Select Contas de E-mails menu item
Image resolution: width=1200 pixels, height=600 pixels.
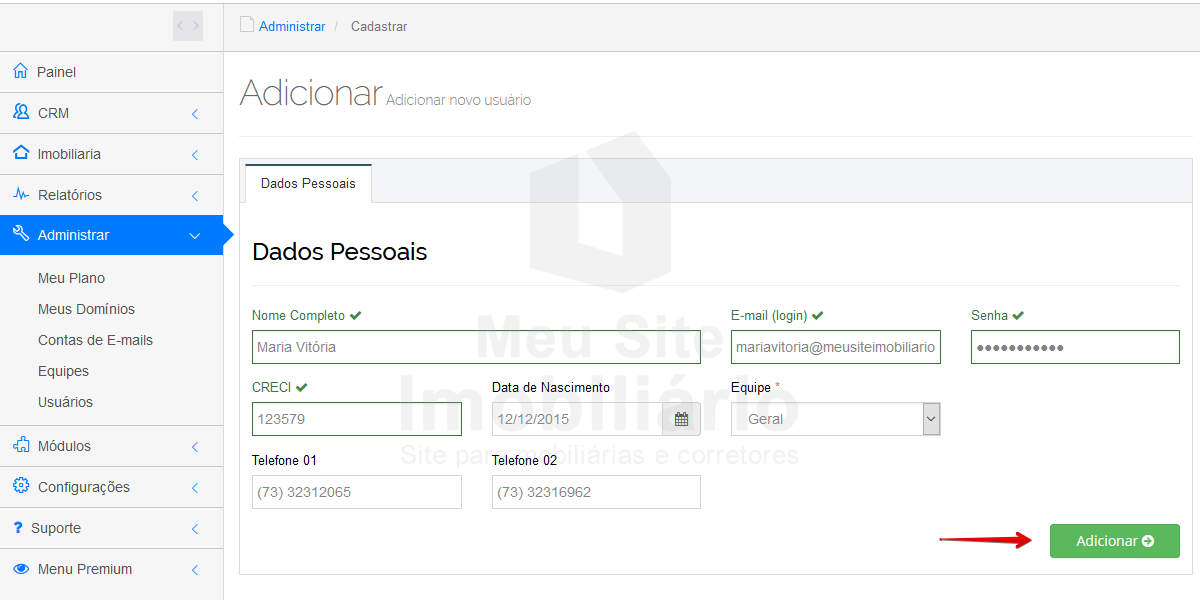[x=95, y=340]
